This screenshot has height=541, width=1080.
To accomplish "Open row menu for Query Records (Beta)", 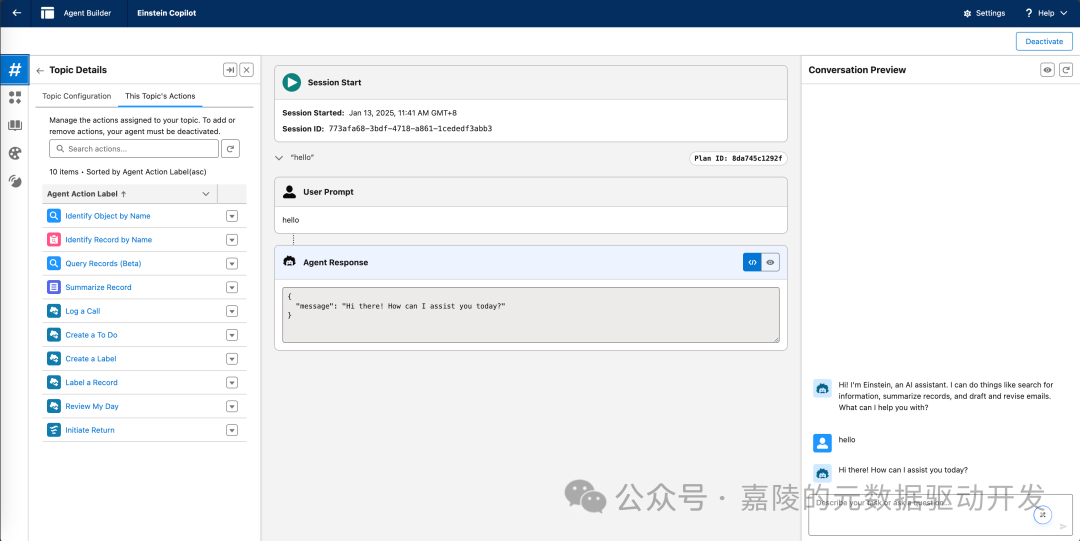I will (232, 264).
